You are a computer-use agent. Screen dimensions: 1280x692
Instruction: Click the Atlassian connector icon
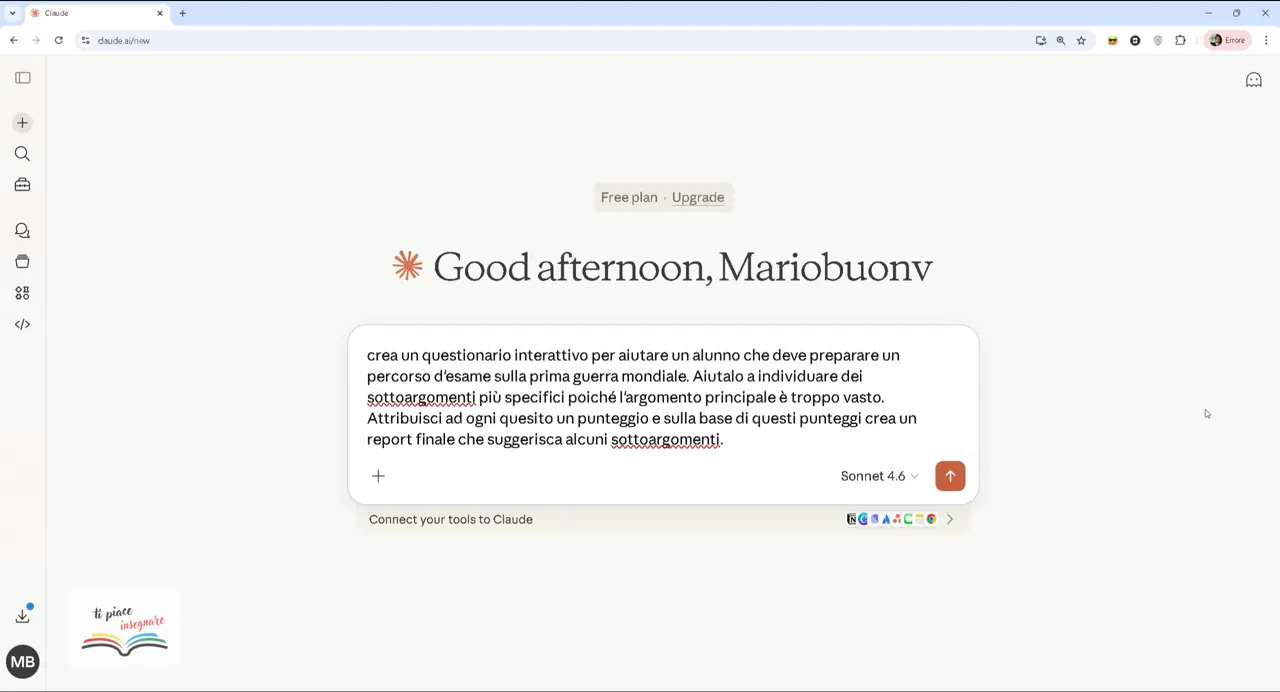click(x=886, y=519)
